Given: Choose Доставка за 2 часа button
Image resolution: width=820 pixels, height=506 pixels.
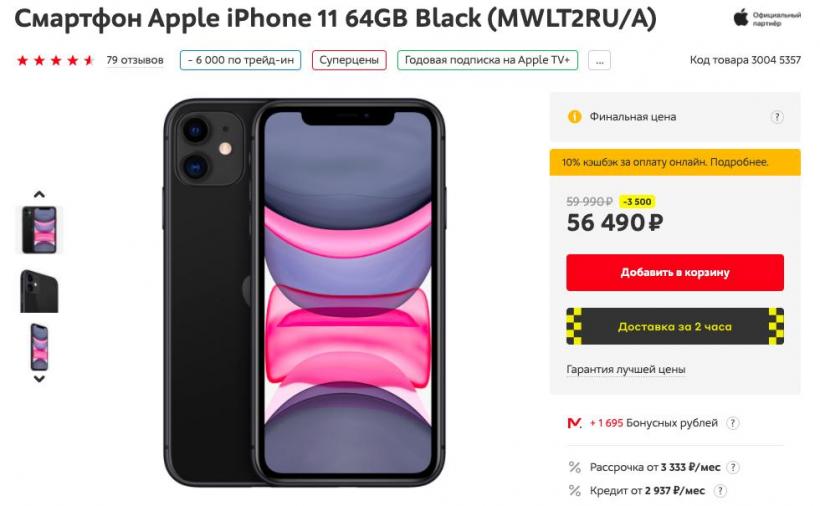Looking at the screenshot, I should 675,327.
